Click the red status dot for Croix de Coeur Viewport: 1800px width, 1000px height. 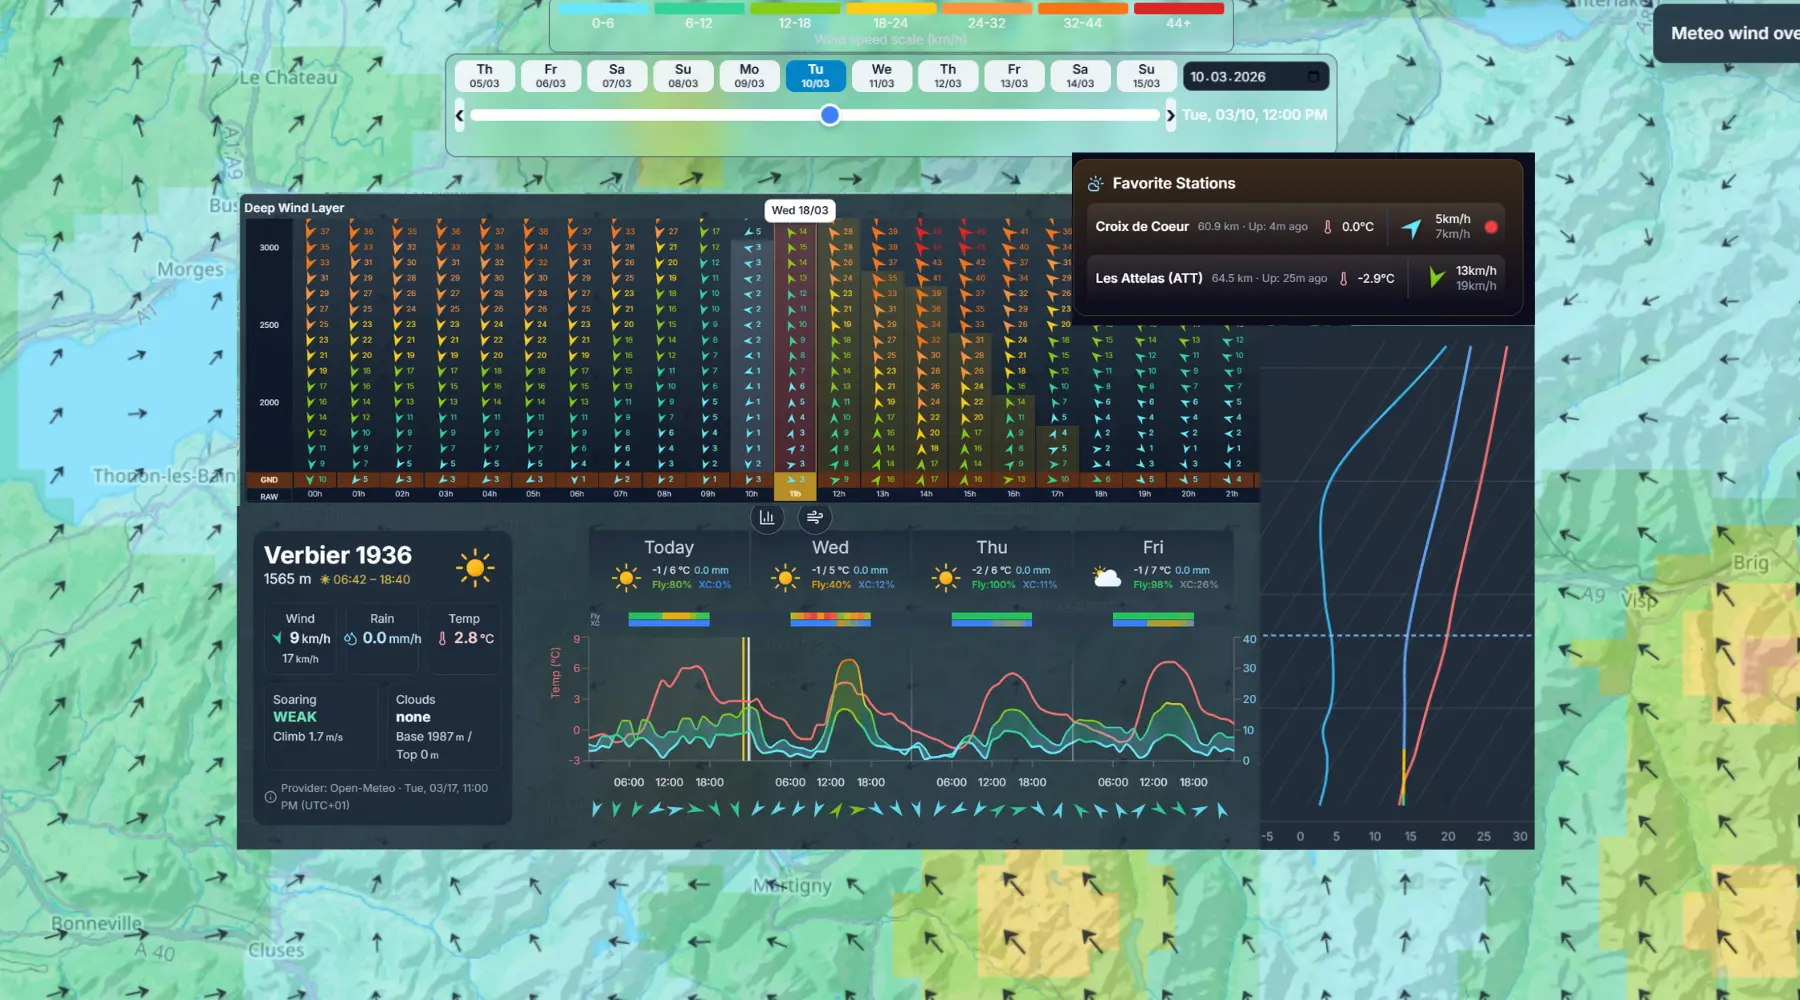pyautogui.click(x=1491, y=227)
